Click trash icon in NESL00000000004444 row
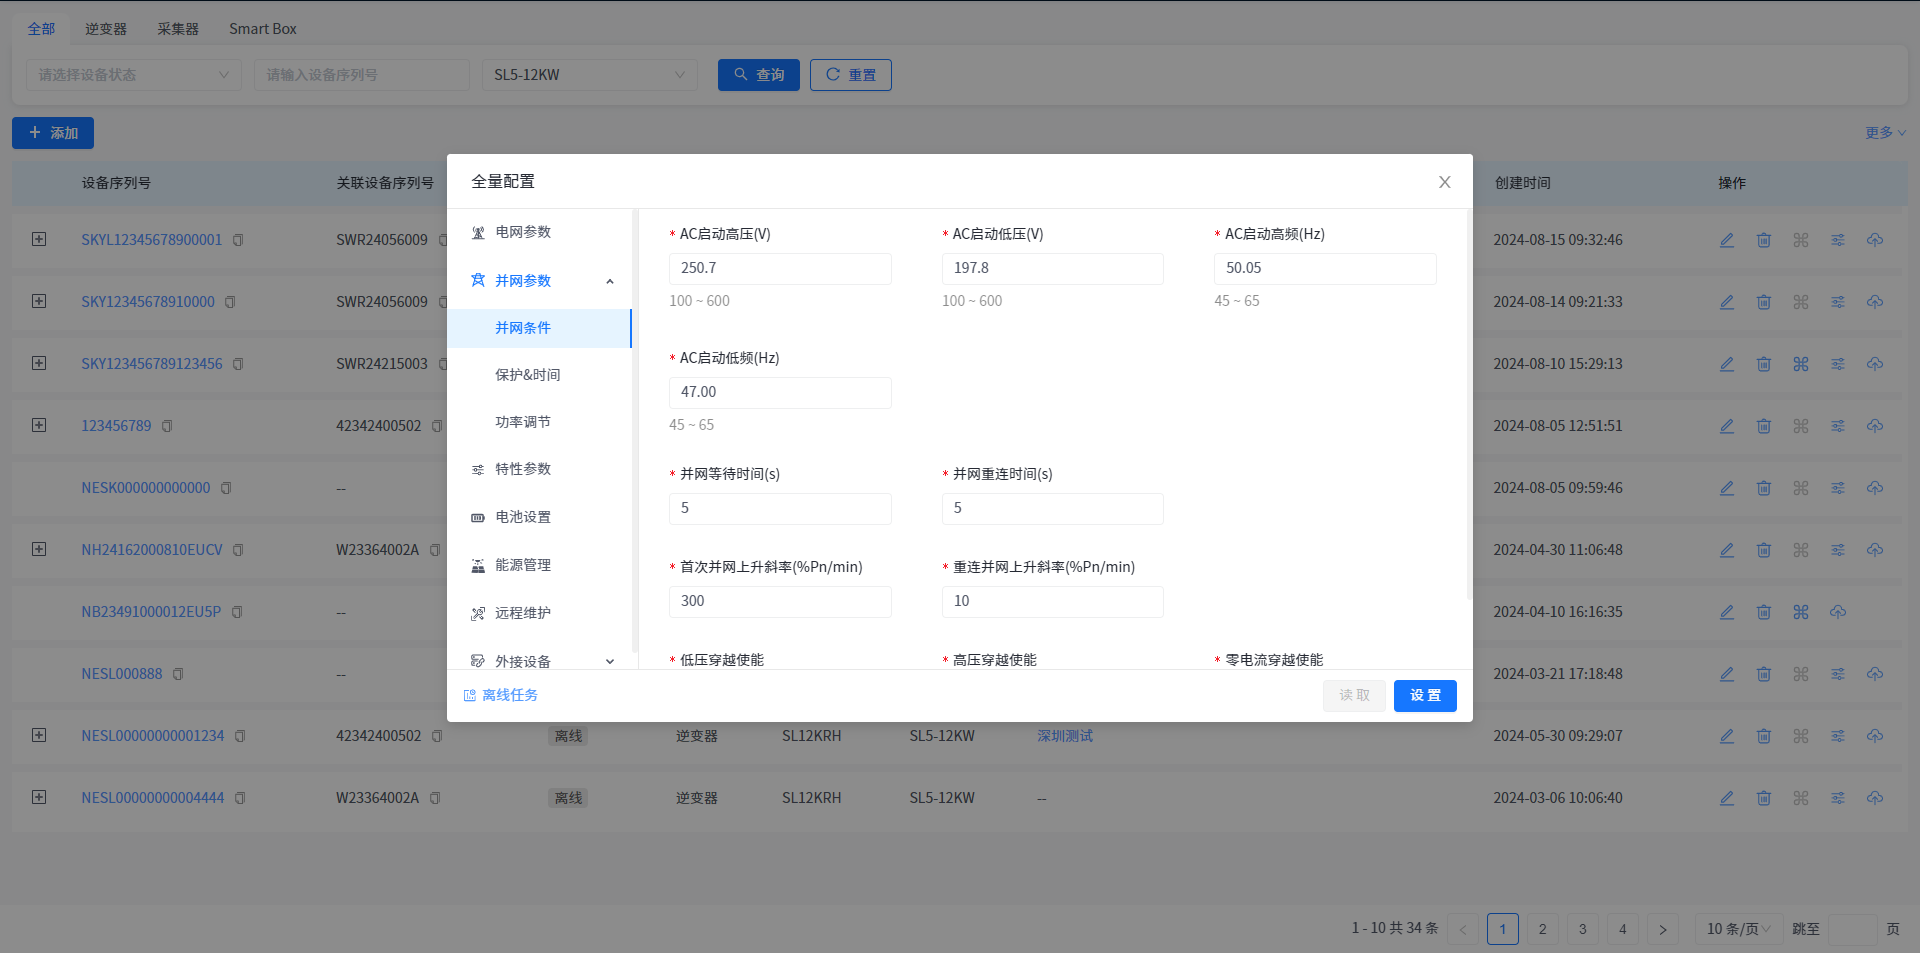 coord(1764,798)
